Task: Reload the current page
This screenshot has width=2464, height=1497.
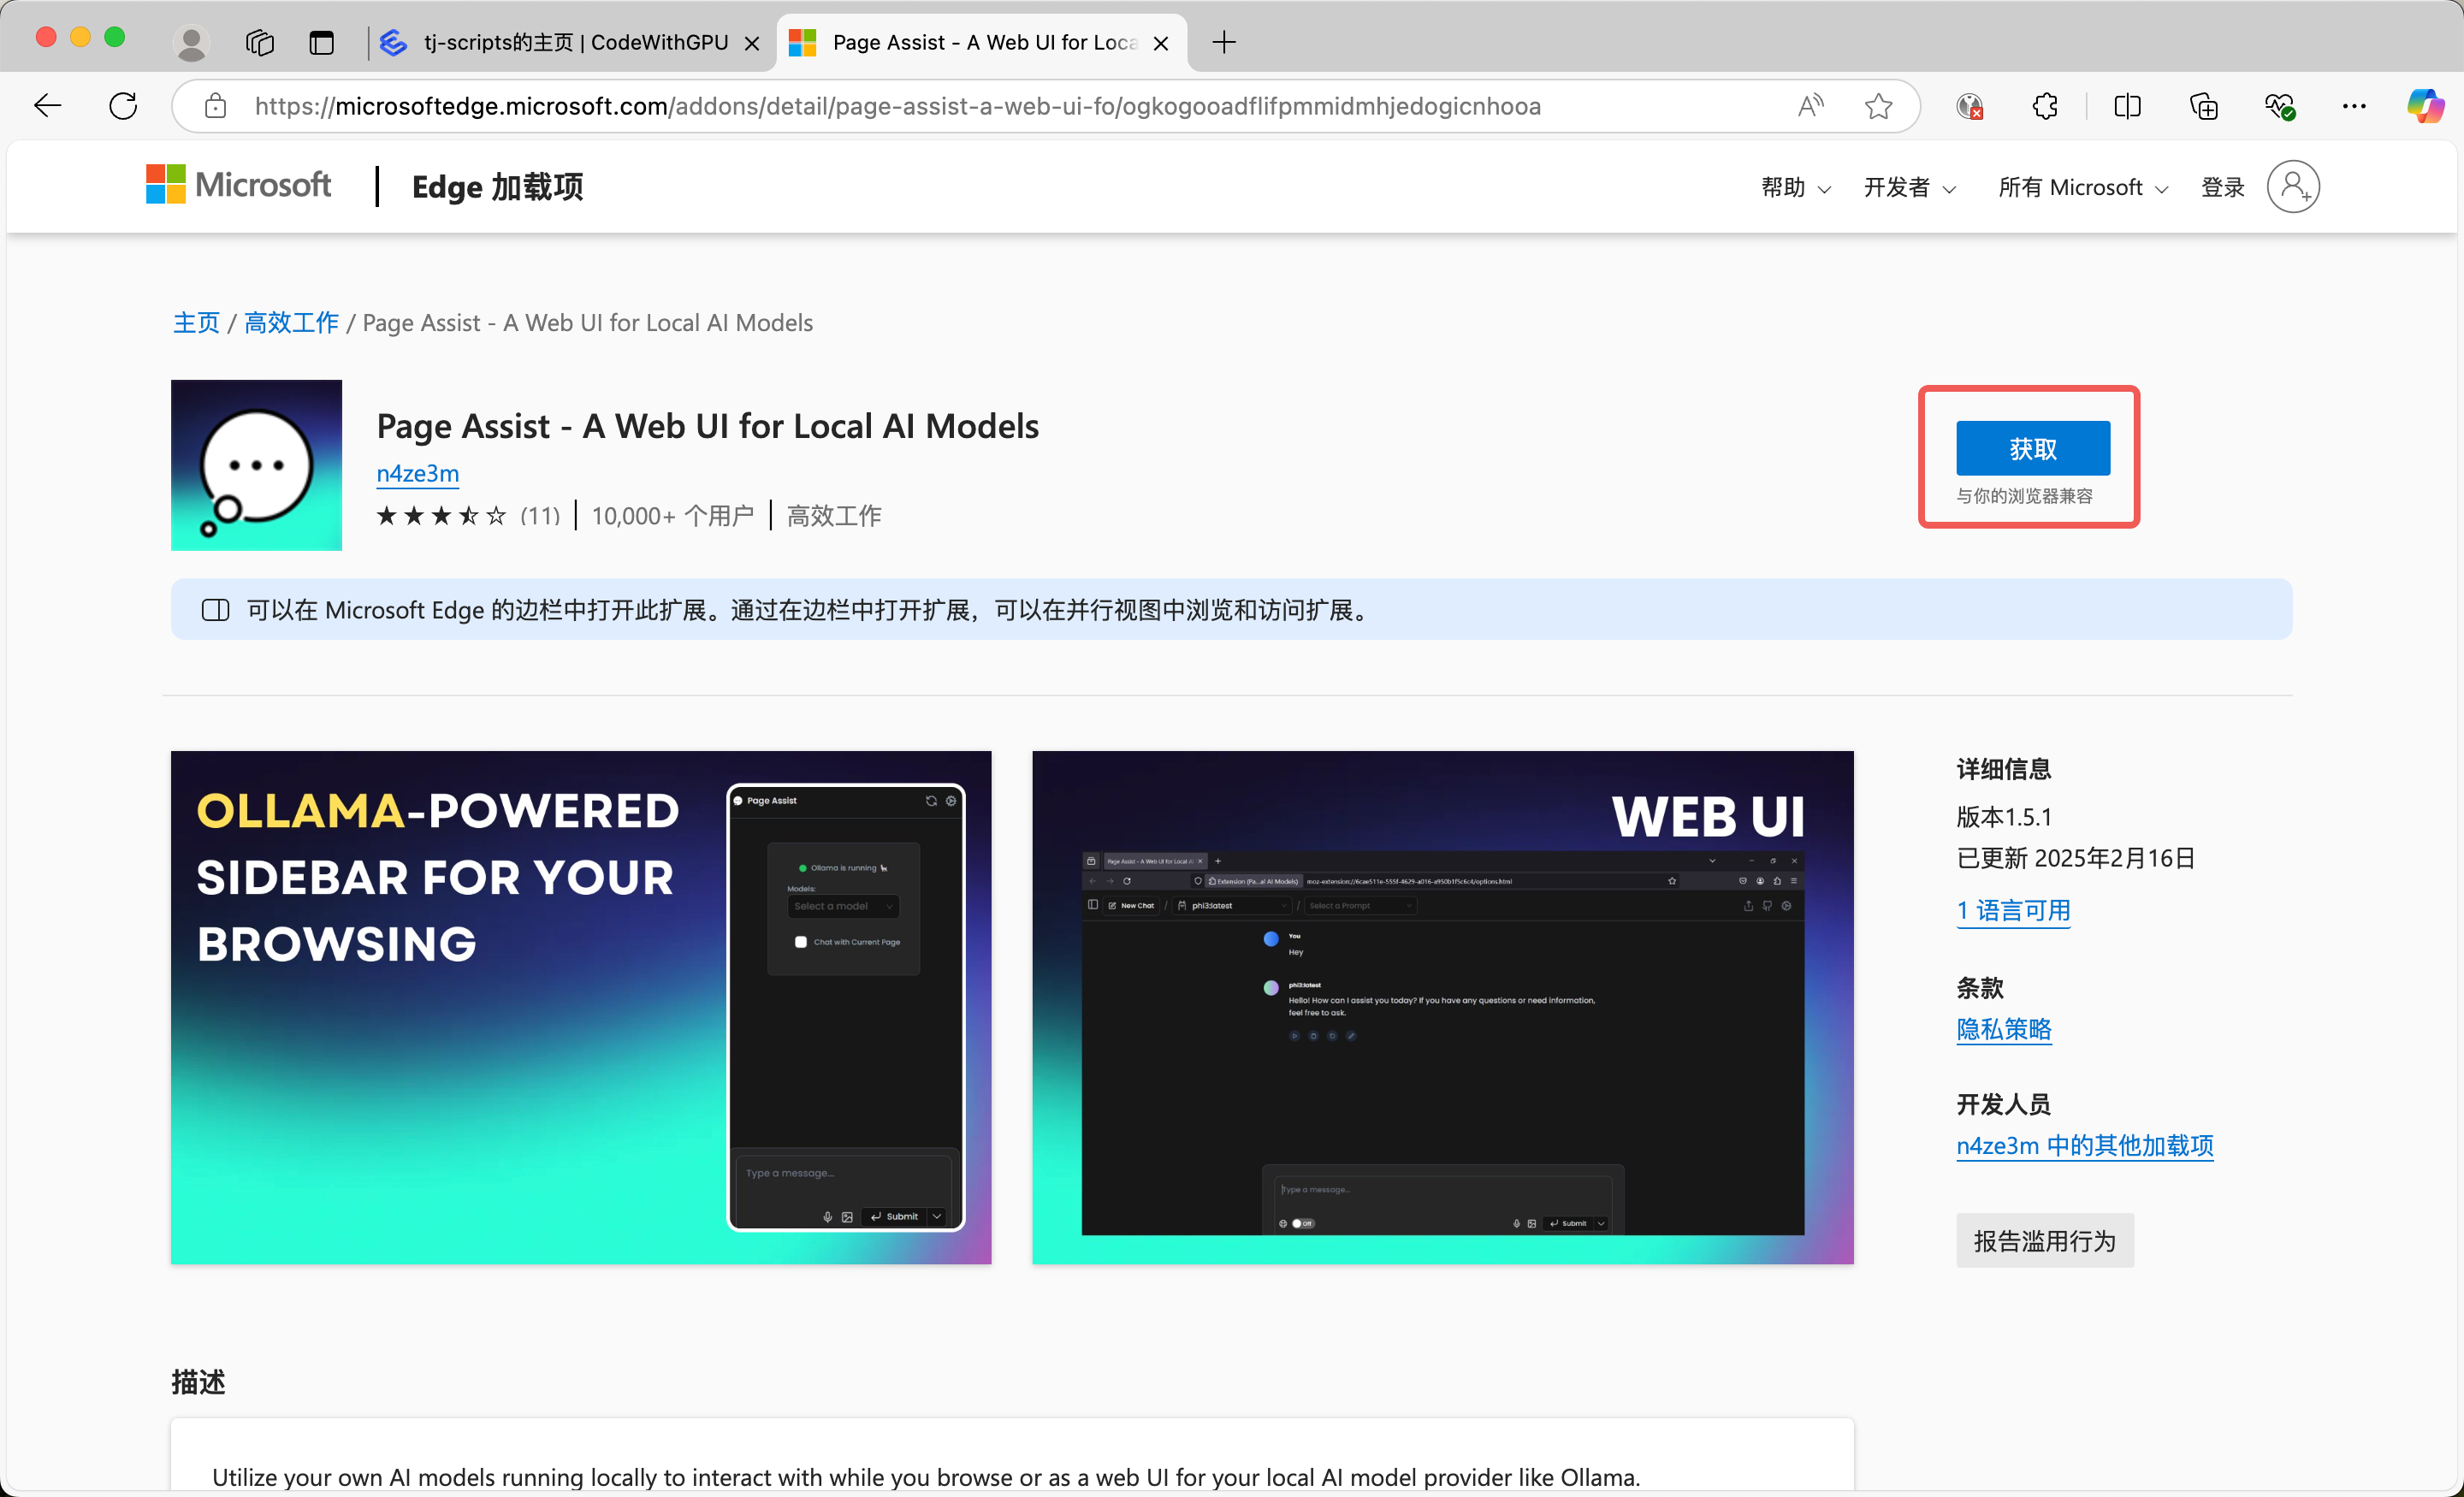Action: [123, 106]
